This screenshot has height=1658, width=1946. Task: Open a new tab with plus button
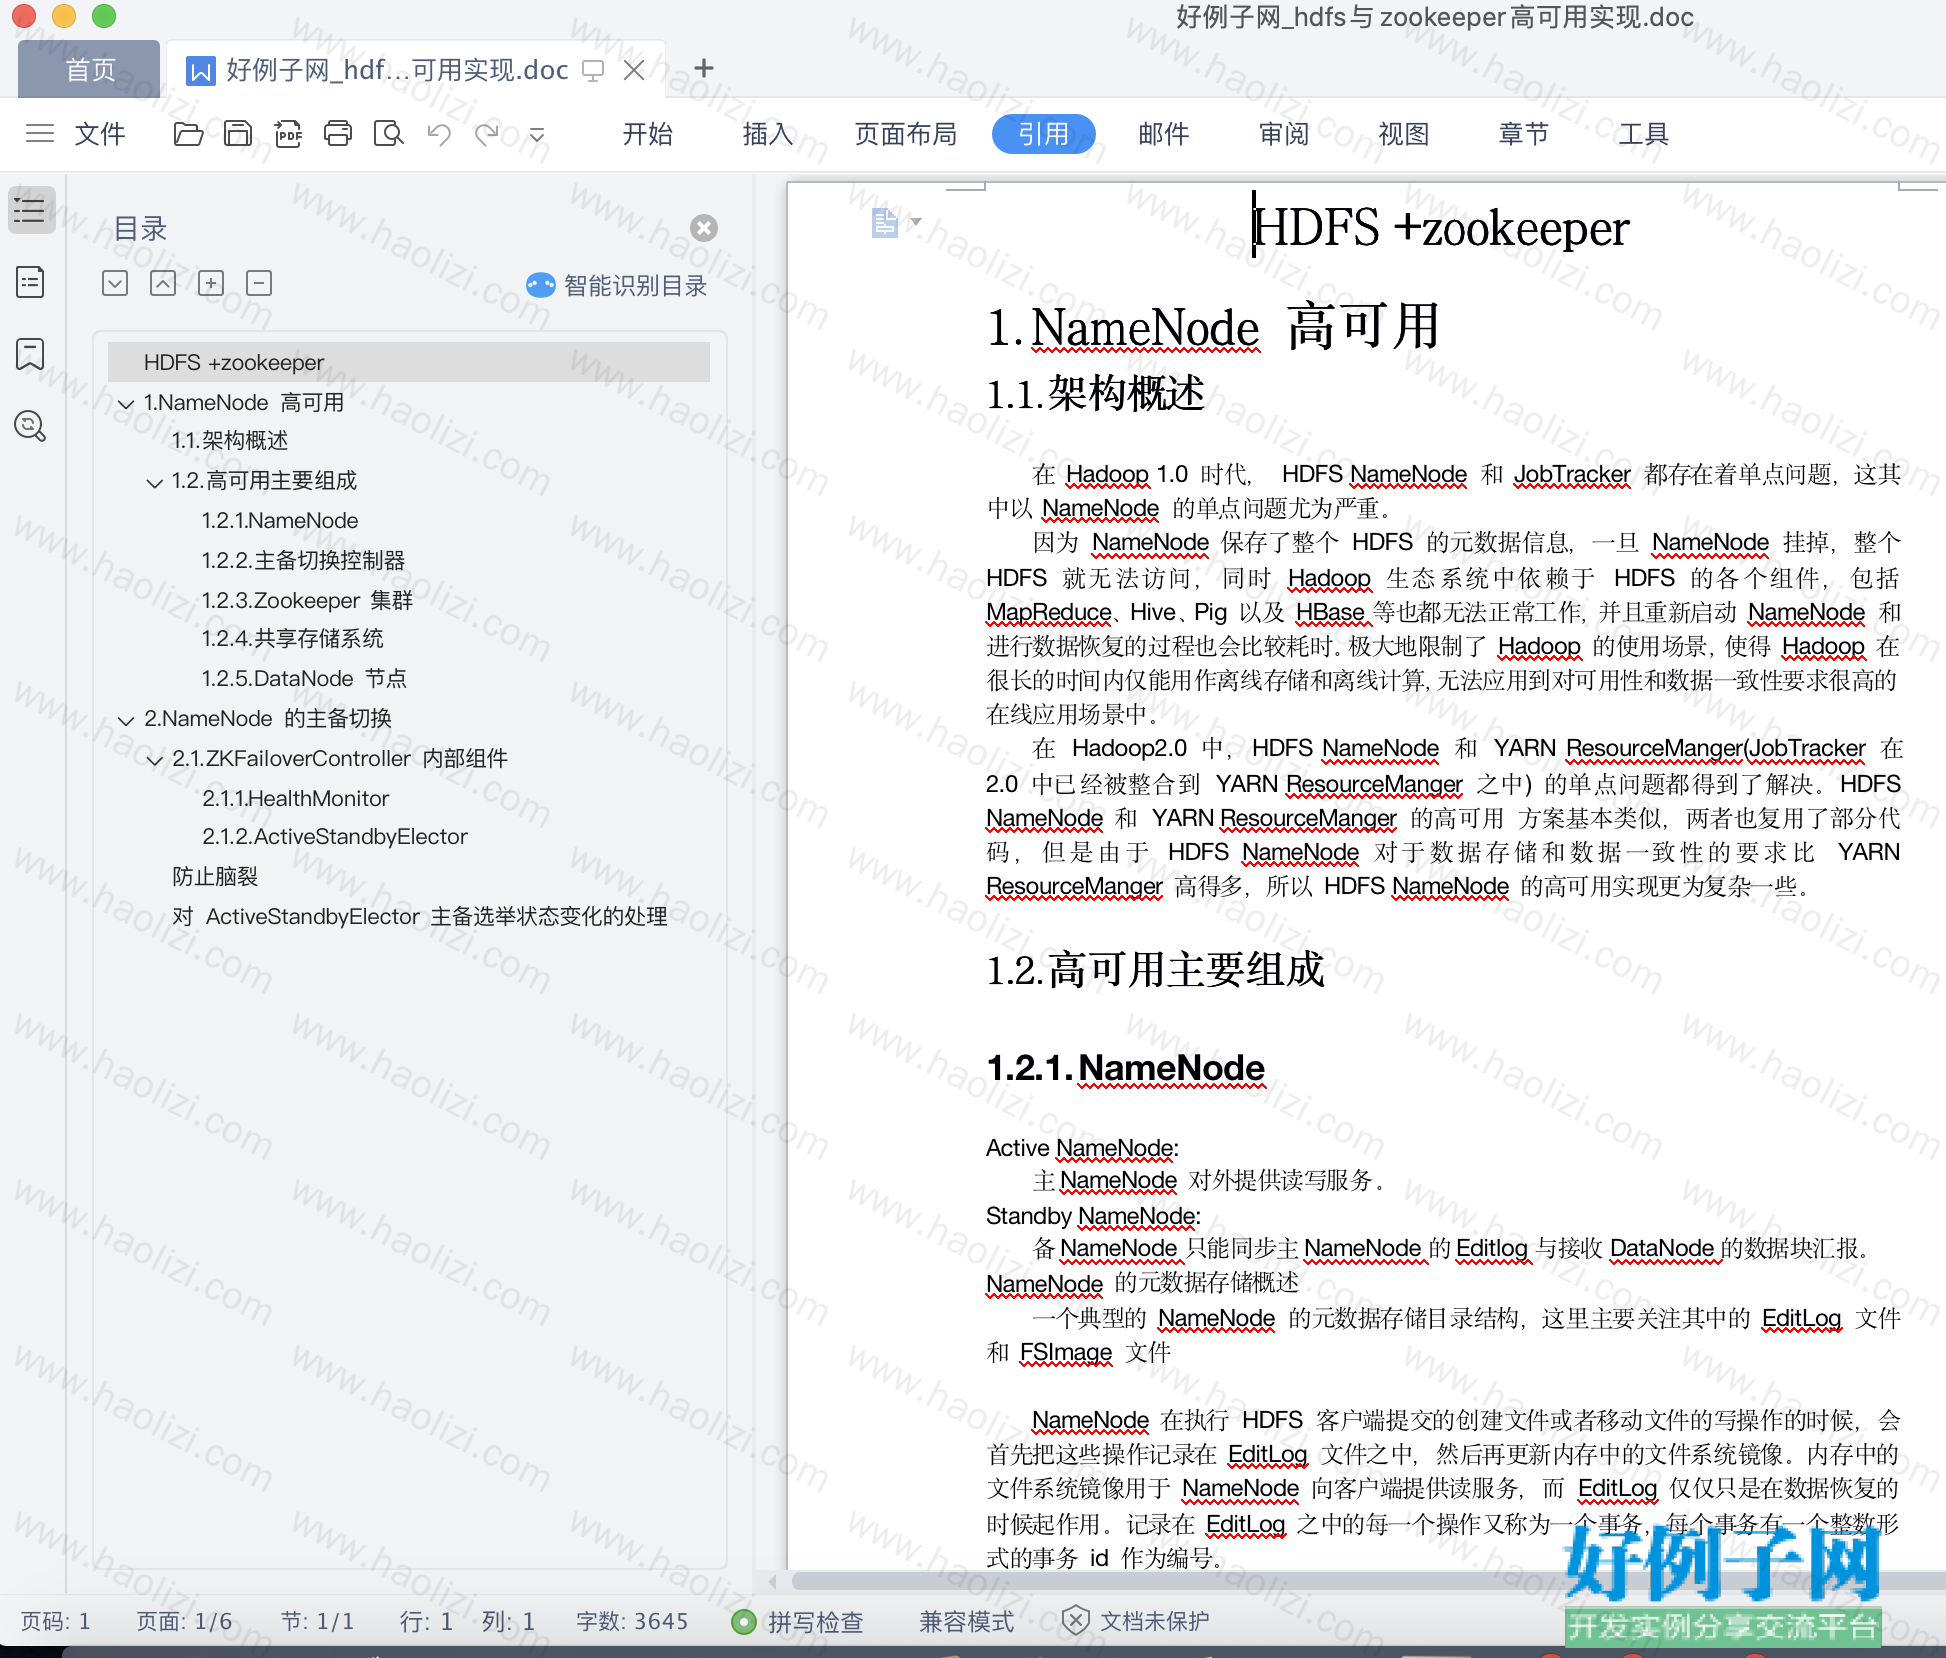[x=704, y=68]
